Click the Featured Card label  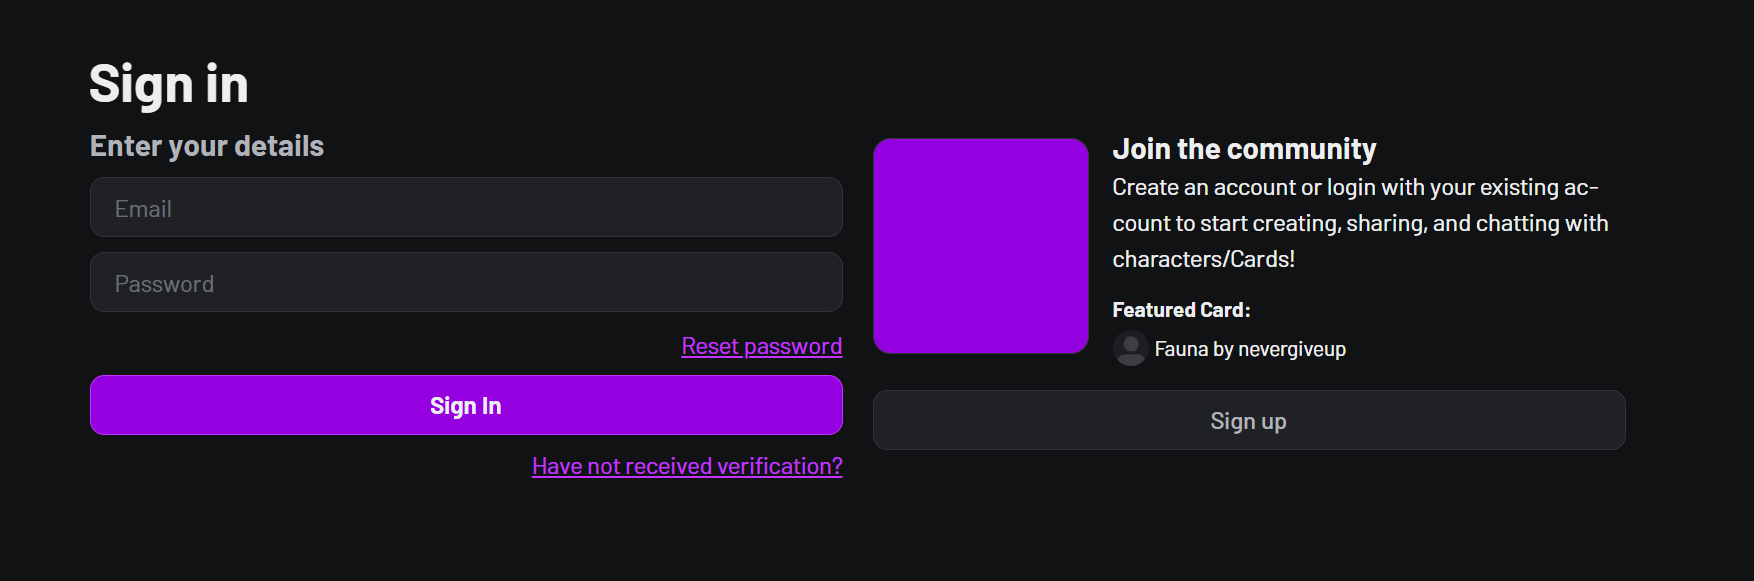(x=1181, y=310)
